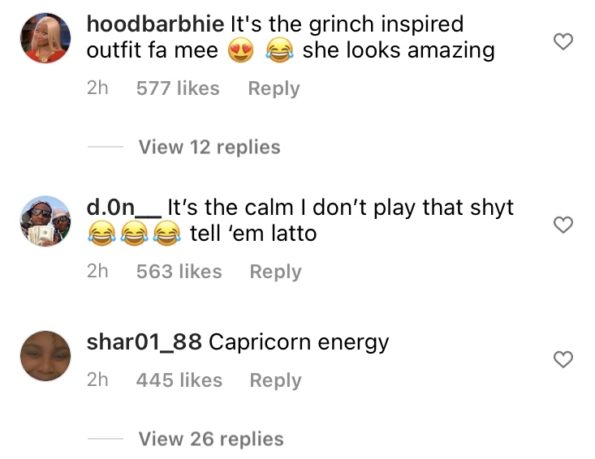Reply to shar01_88's comment

275,380
